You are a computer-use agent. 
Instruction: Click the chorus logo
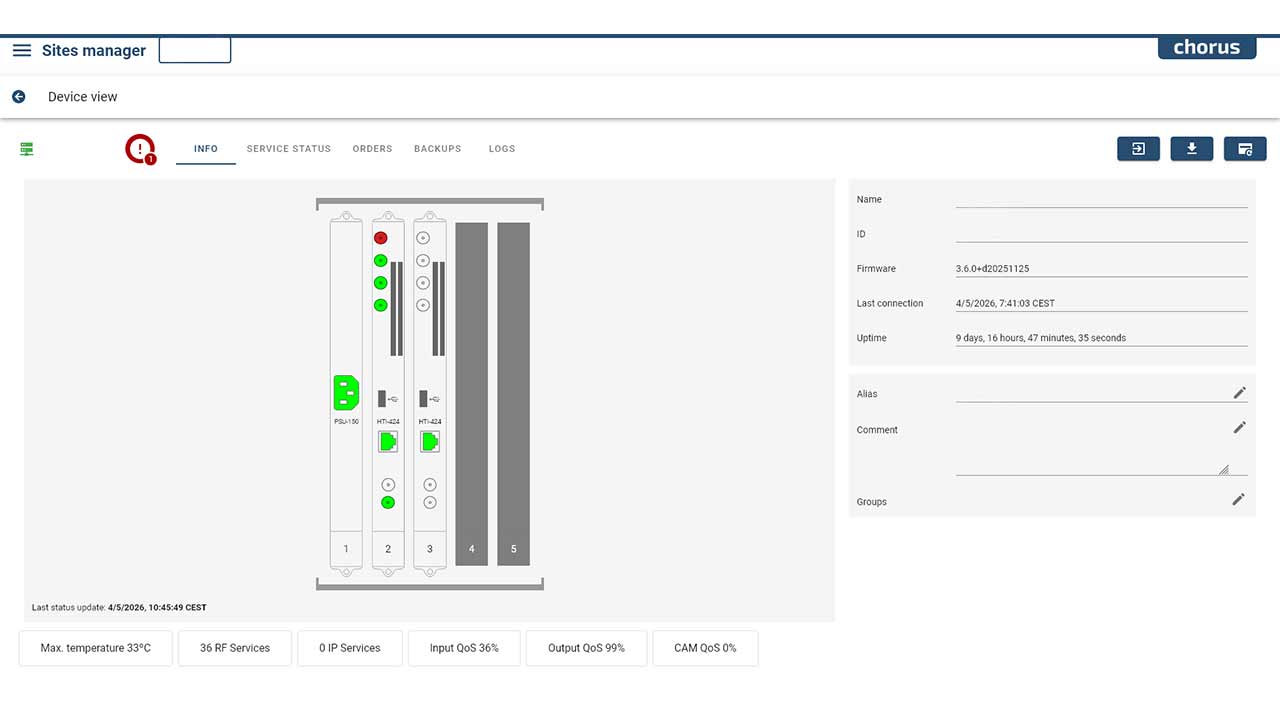click(1207, 47)
